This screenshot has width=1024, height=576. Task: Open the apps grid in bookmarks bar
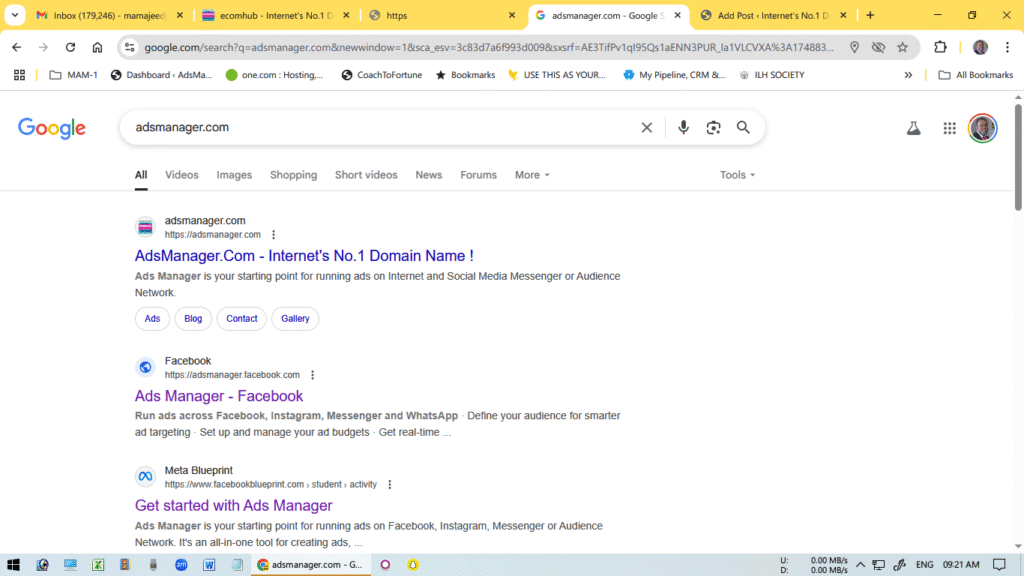click(20, 75)
